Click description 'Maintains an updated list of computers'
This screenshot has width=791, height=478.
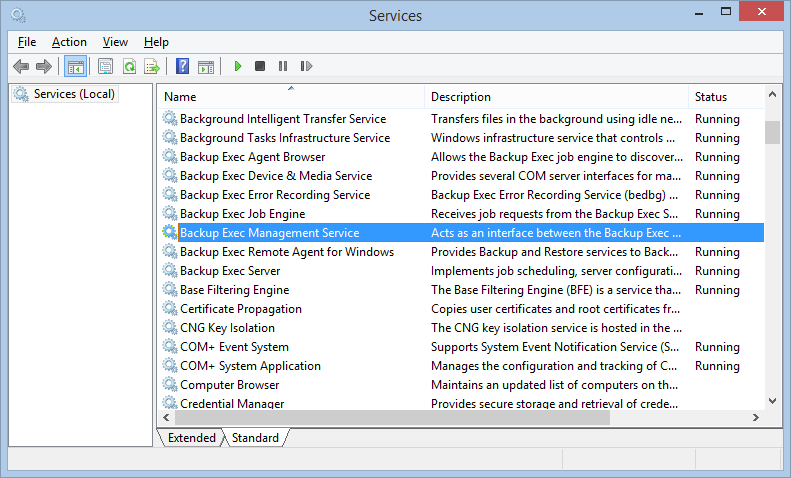pos(554,384)
